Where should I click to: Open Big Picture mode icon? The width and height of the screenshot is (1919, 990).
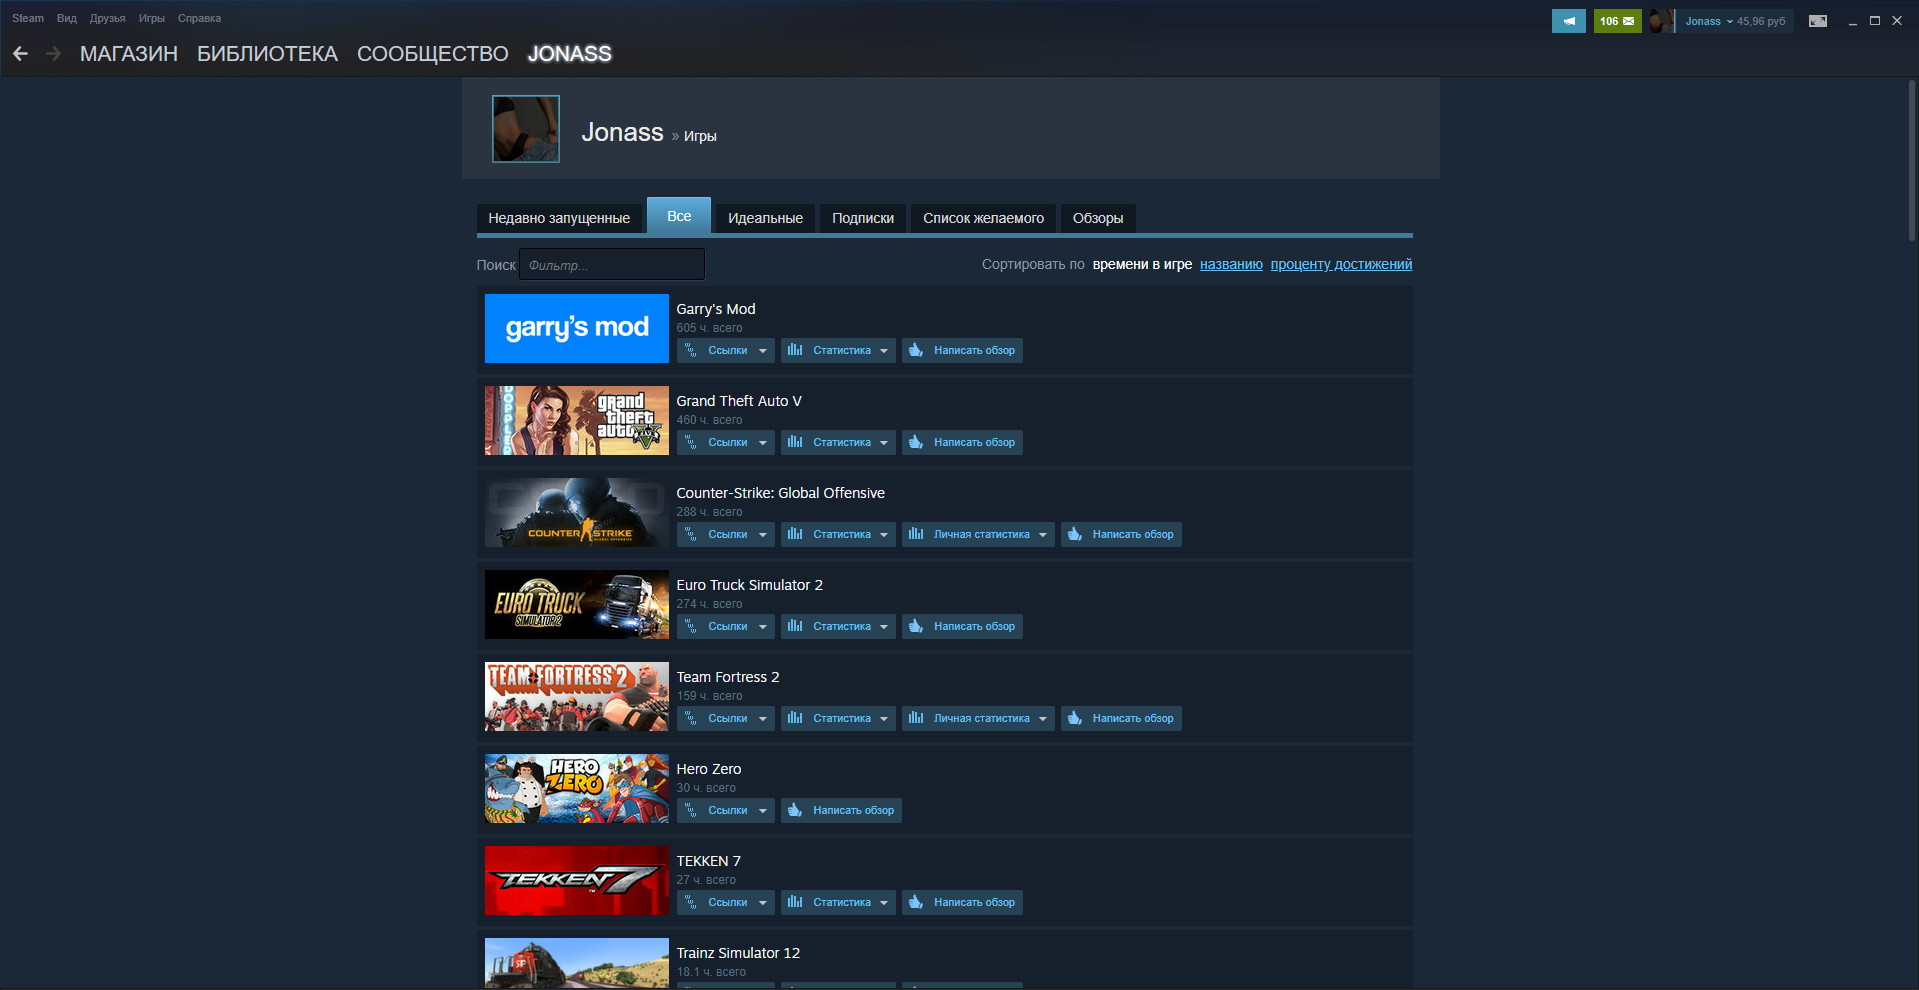pyautogui.click(x=1818, y=21)
